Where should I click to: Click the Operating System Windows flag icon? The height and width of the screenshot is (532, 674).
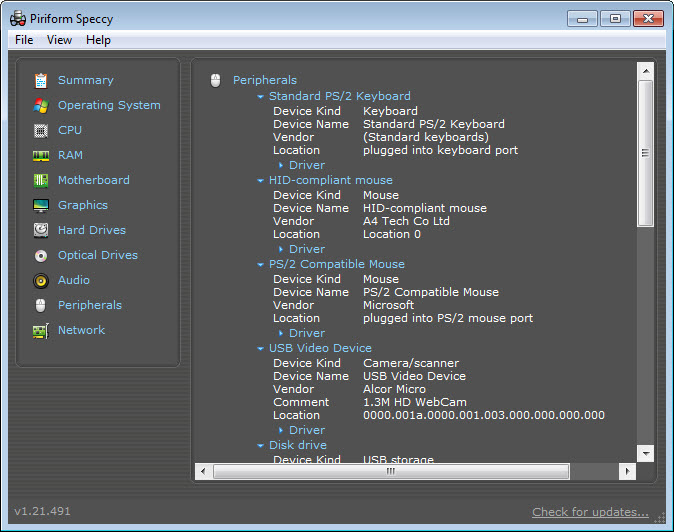pos(41,105)
